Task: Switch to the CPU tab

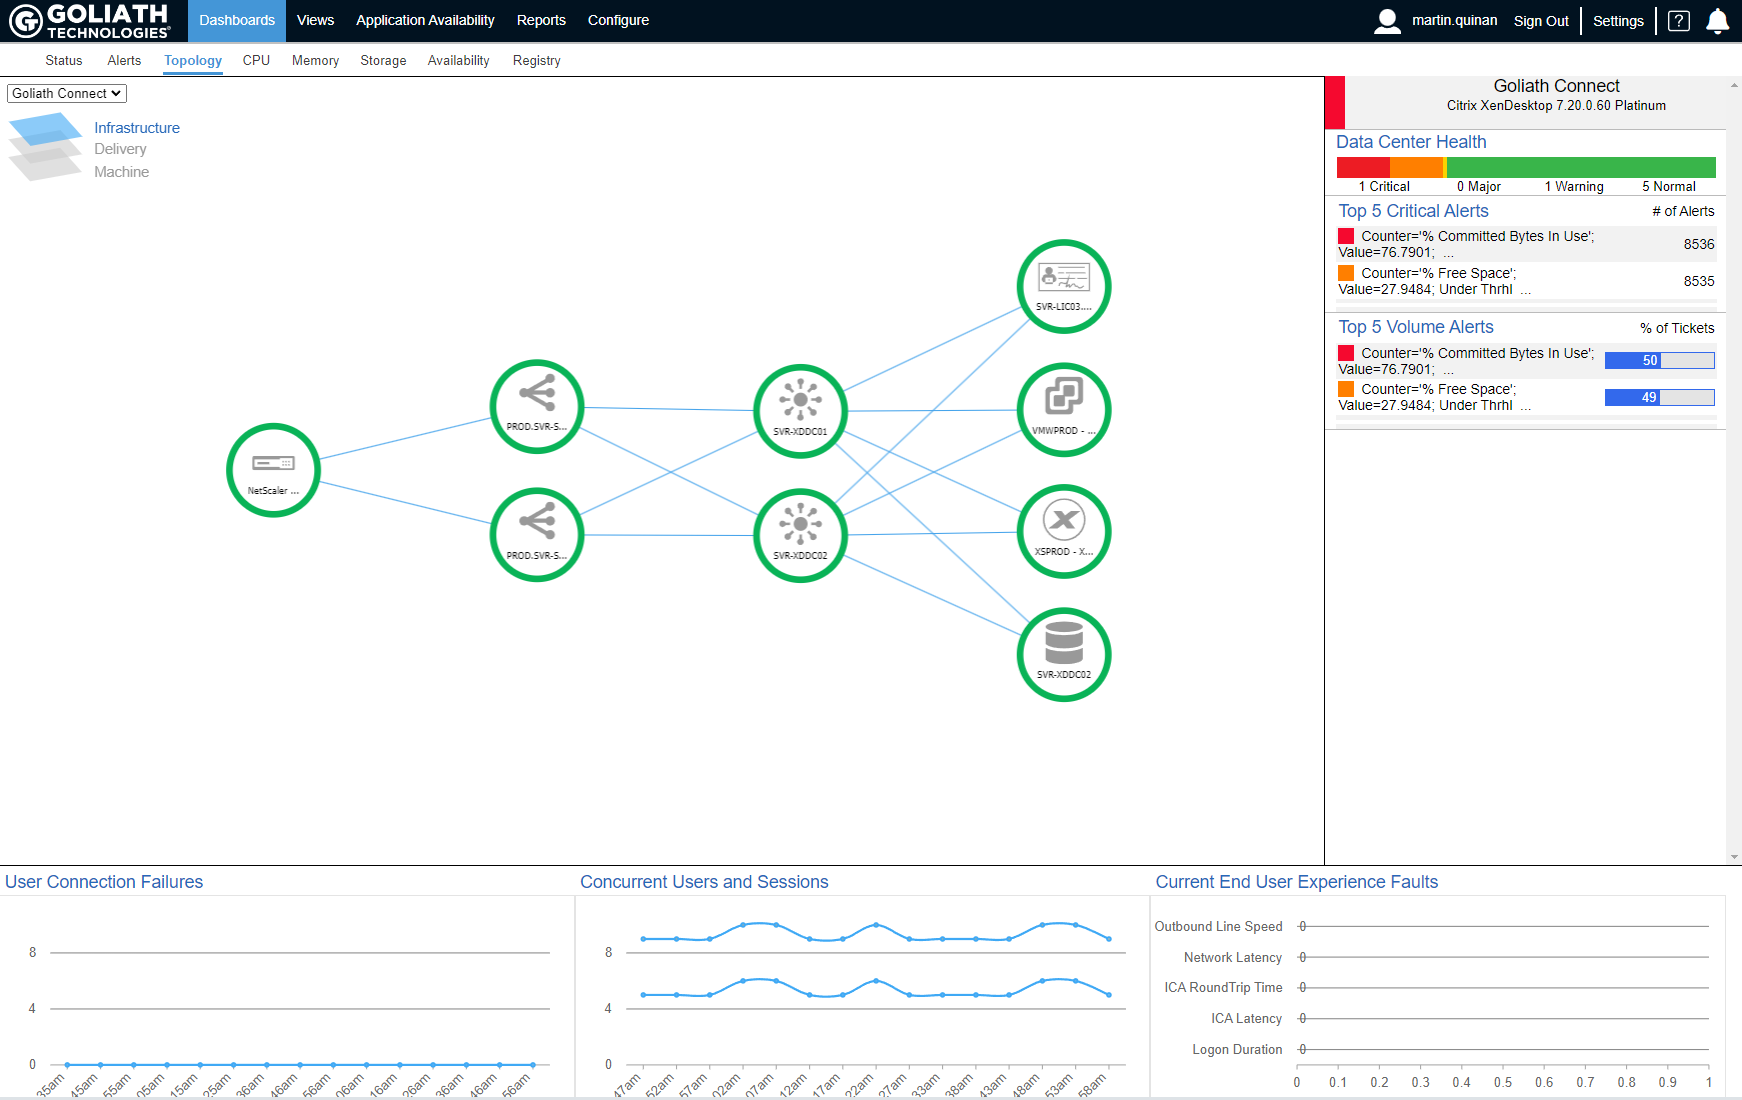Action: coord(255,60)
